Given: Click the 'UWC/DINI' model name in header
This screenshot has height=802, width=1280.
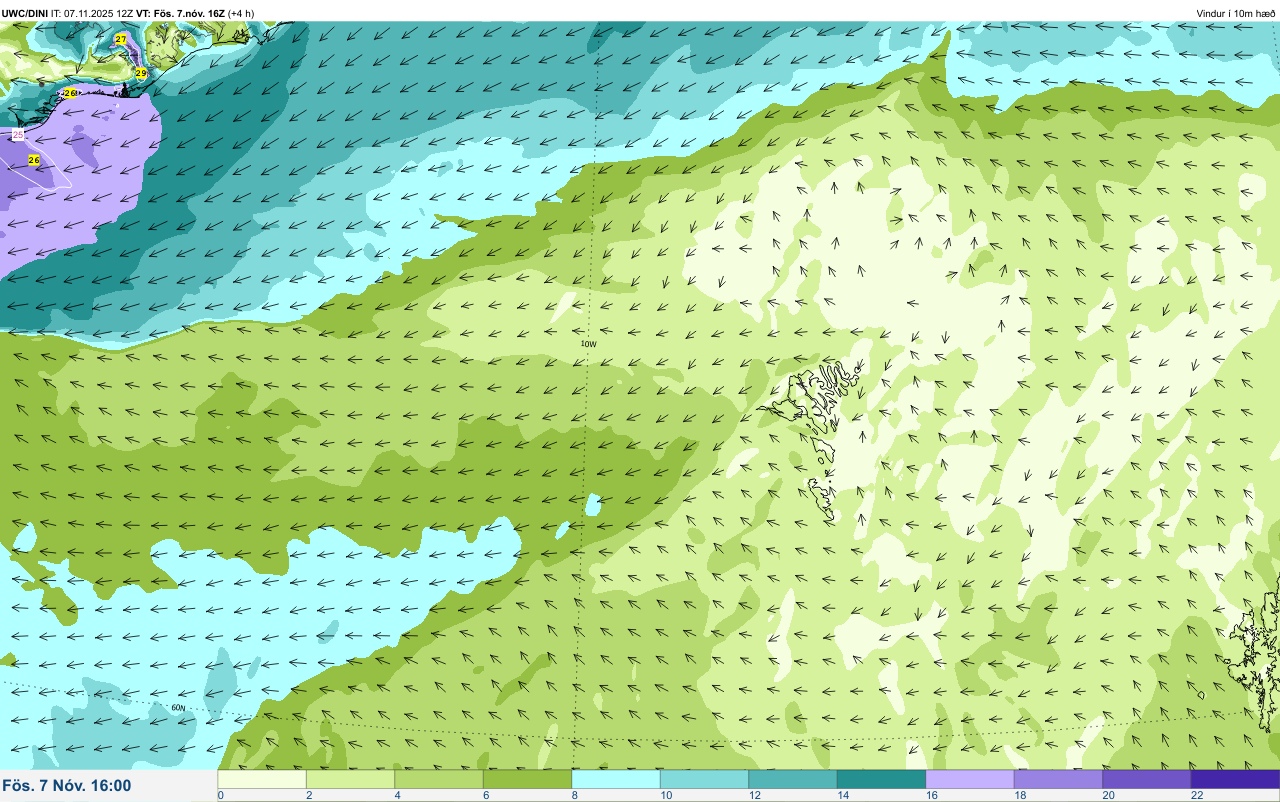Looking at the screenshot, I should pos(25,13).
